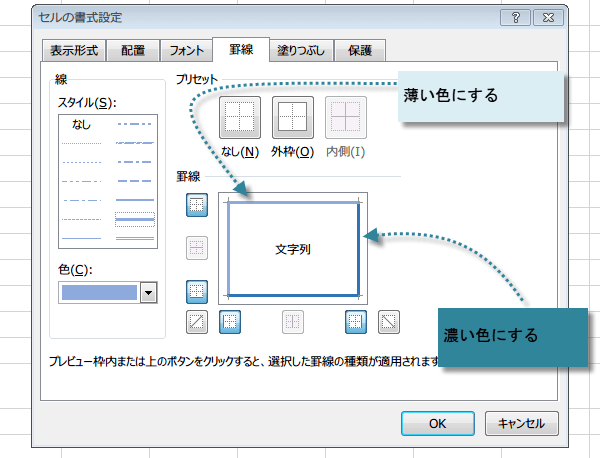Switch to the 塗りつぶし tab
Image resolution: width=600 pixels, height=458 pixels.
tap(301, 50)
